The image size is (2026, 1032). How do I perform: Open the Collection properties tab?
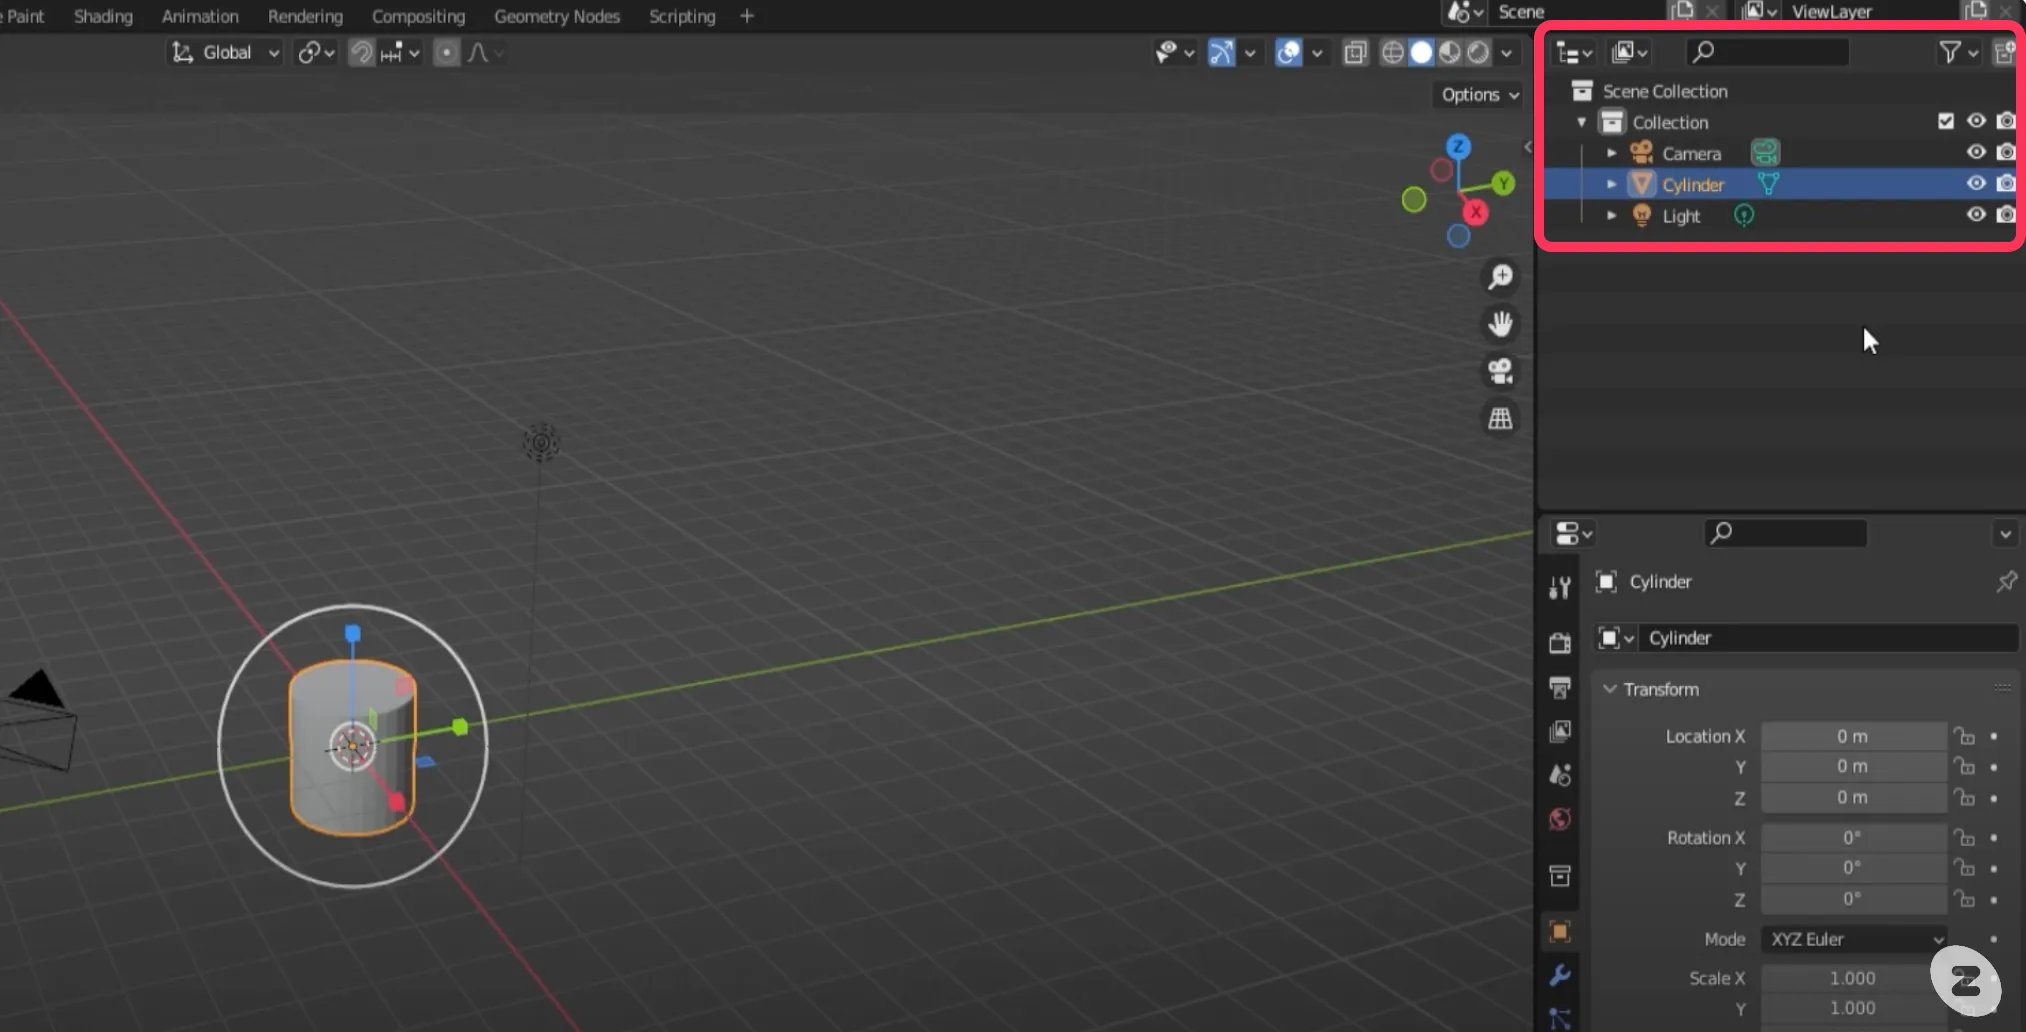(1560, 876)
